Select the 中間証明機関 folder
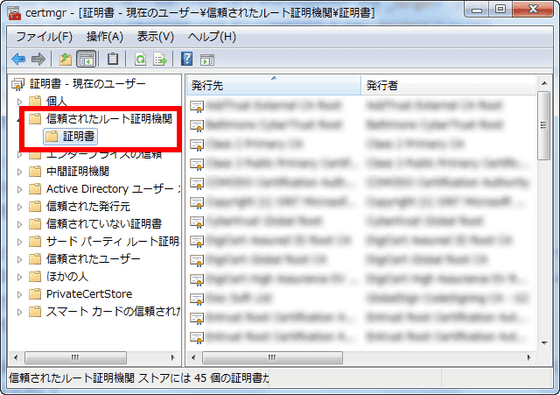This screenshot has height=395, width=560. pyautogui.click(x=78, y=171)
